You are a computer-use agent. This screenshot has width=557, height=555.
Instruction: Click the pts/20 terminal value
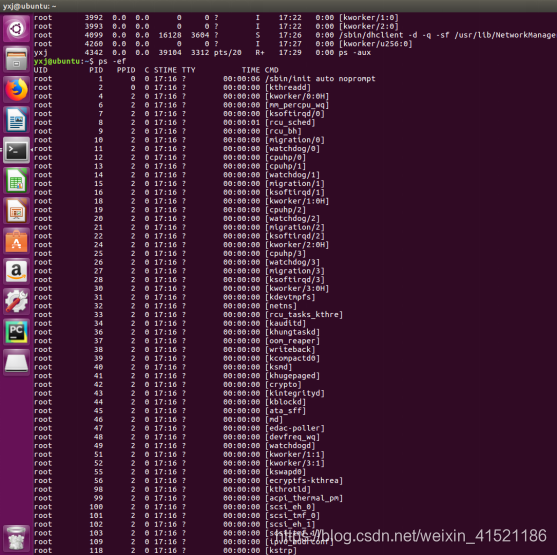228,53
